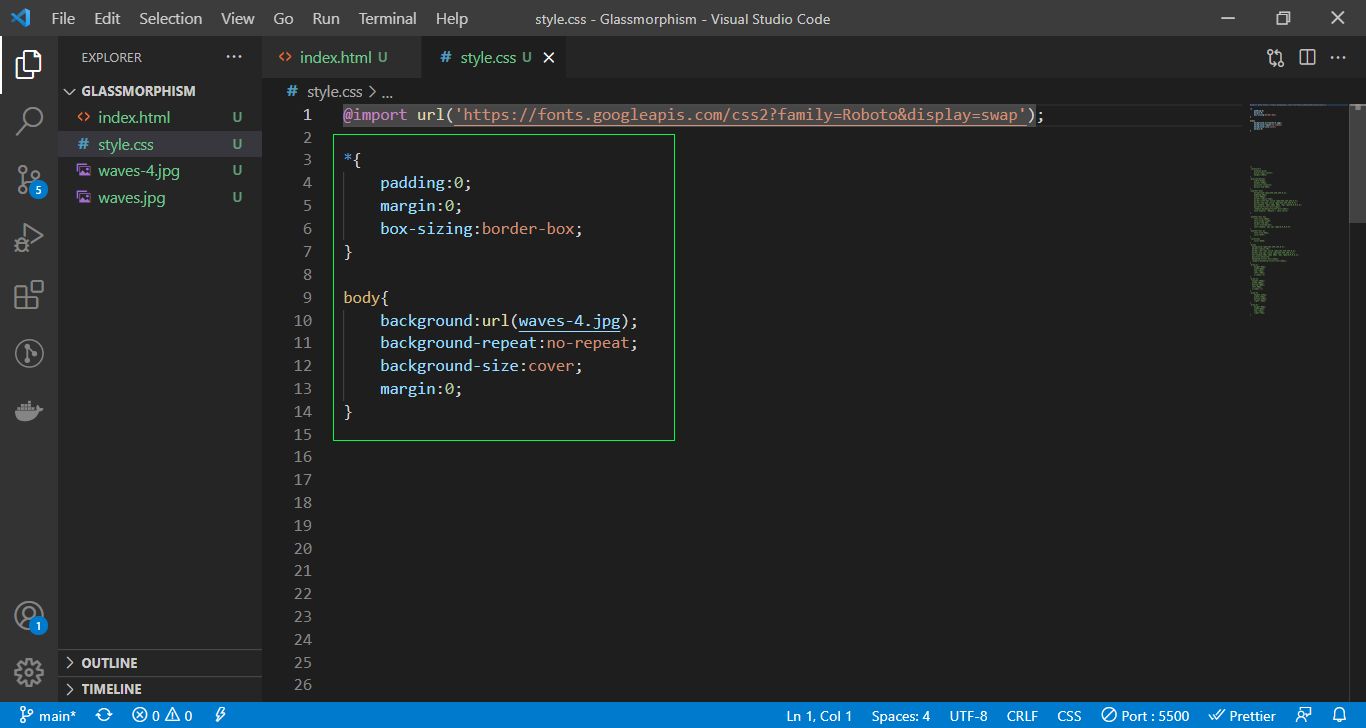Open the Accounts icon in activity bar
1366x728 pixels.
click(x=29, y=616)
